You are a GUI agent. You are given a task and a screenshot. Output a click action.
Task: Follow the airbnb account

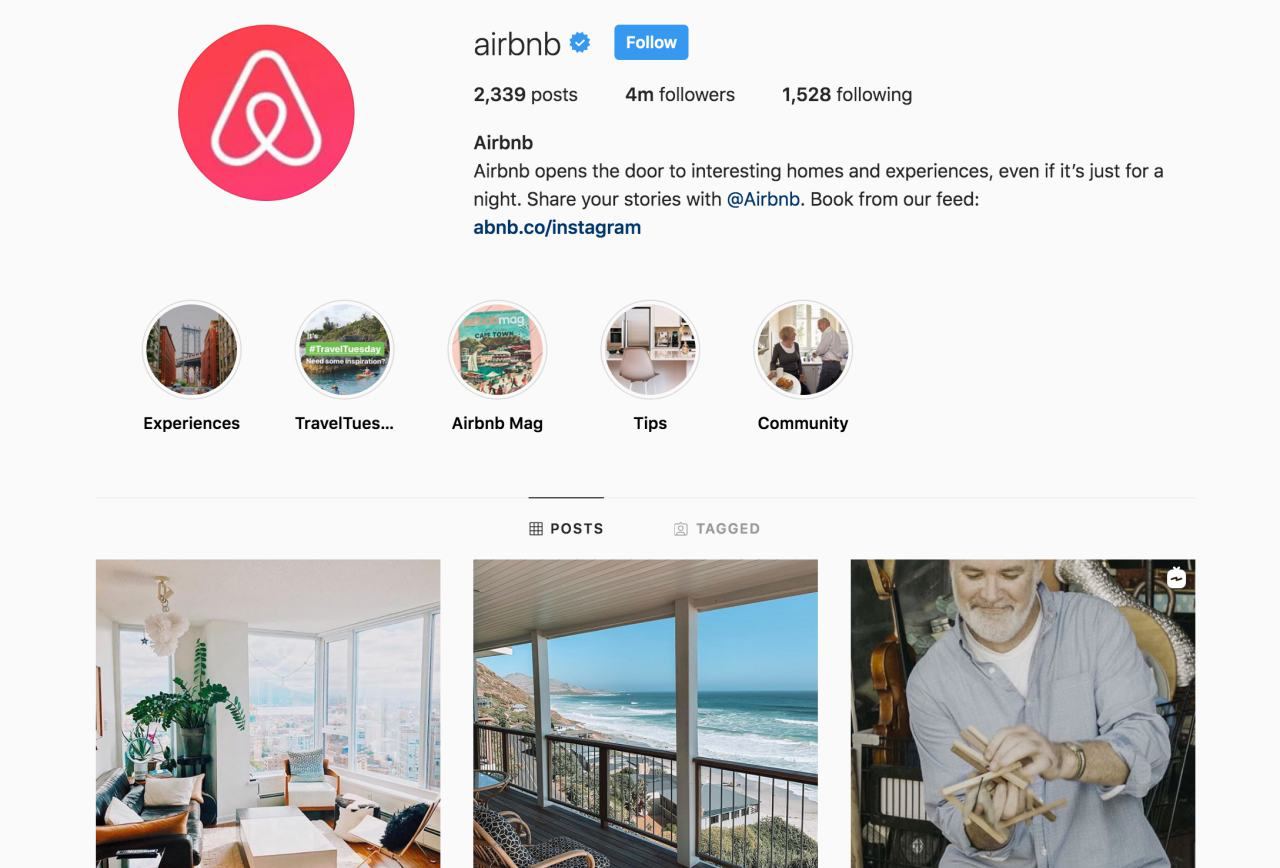click(x=651, y=43)
